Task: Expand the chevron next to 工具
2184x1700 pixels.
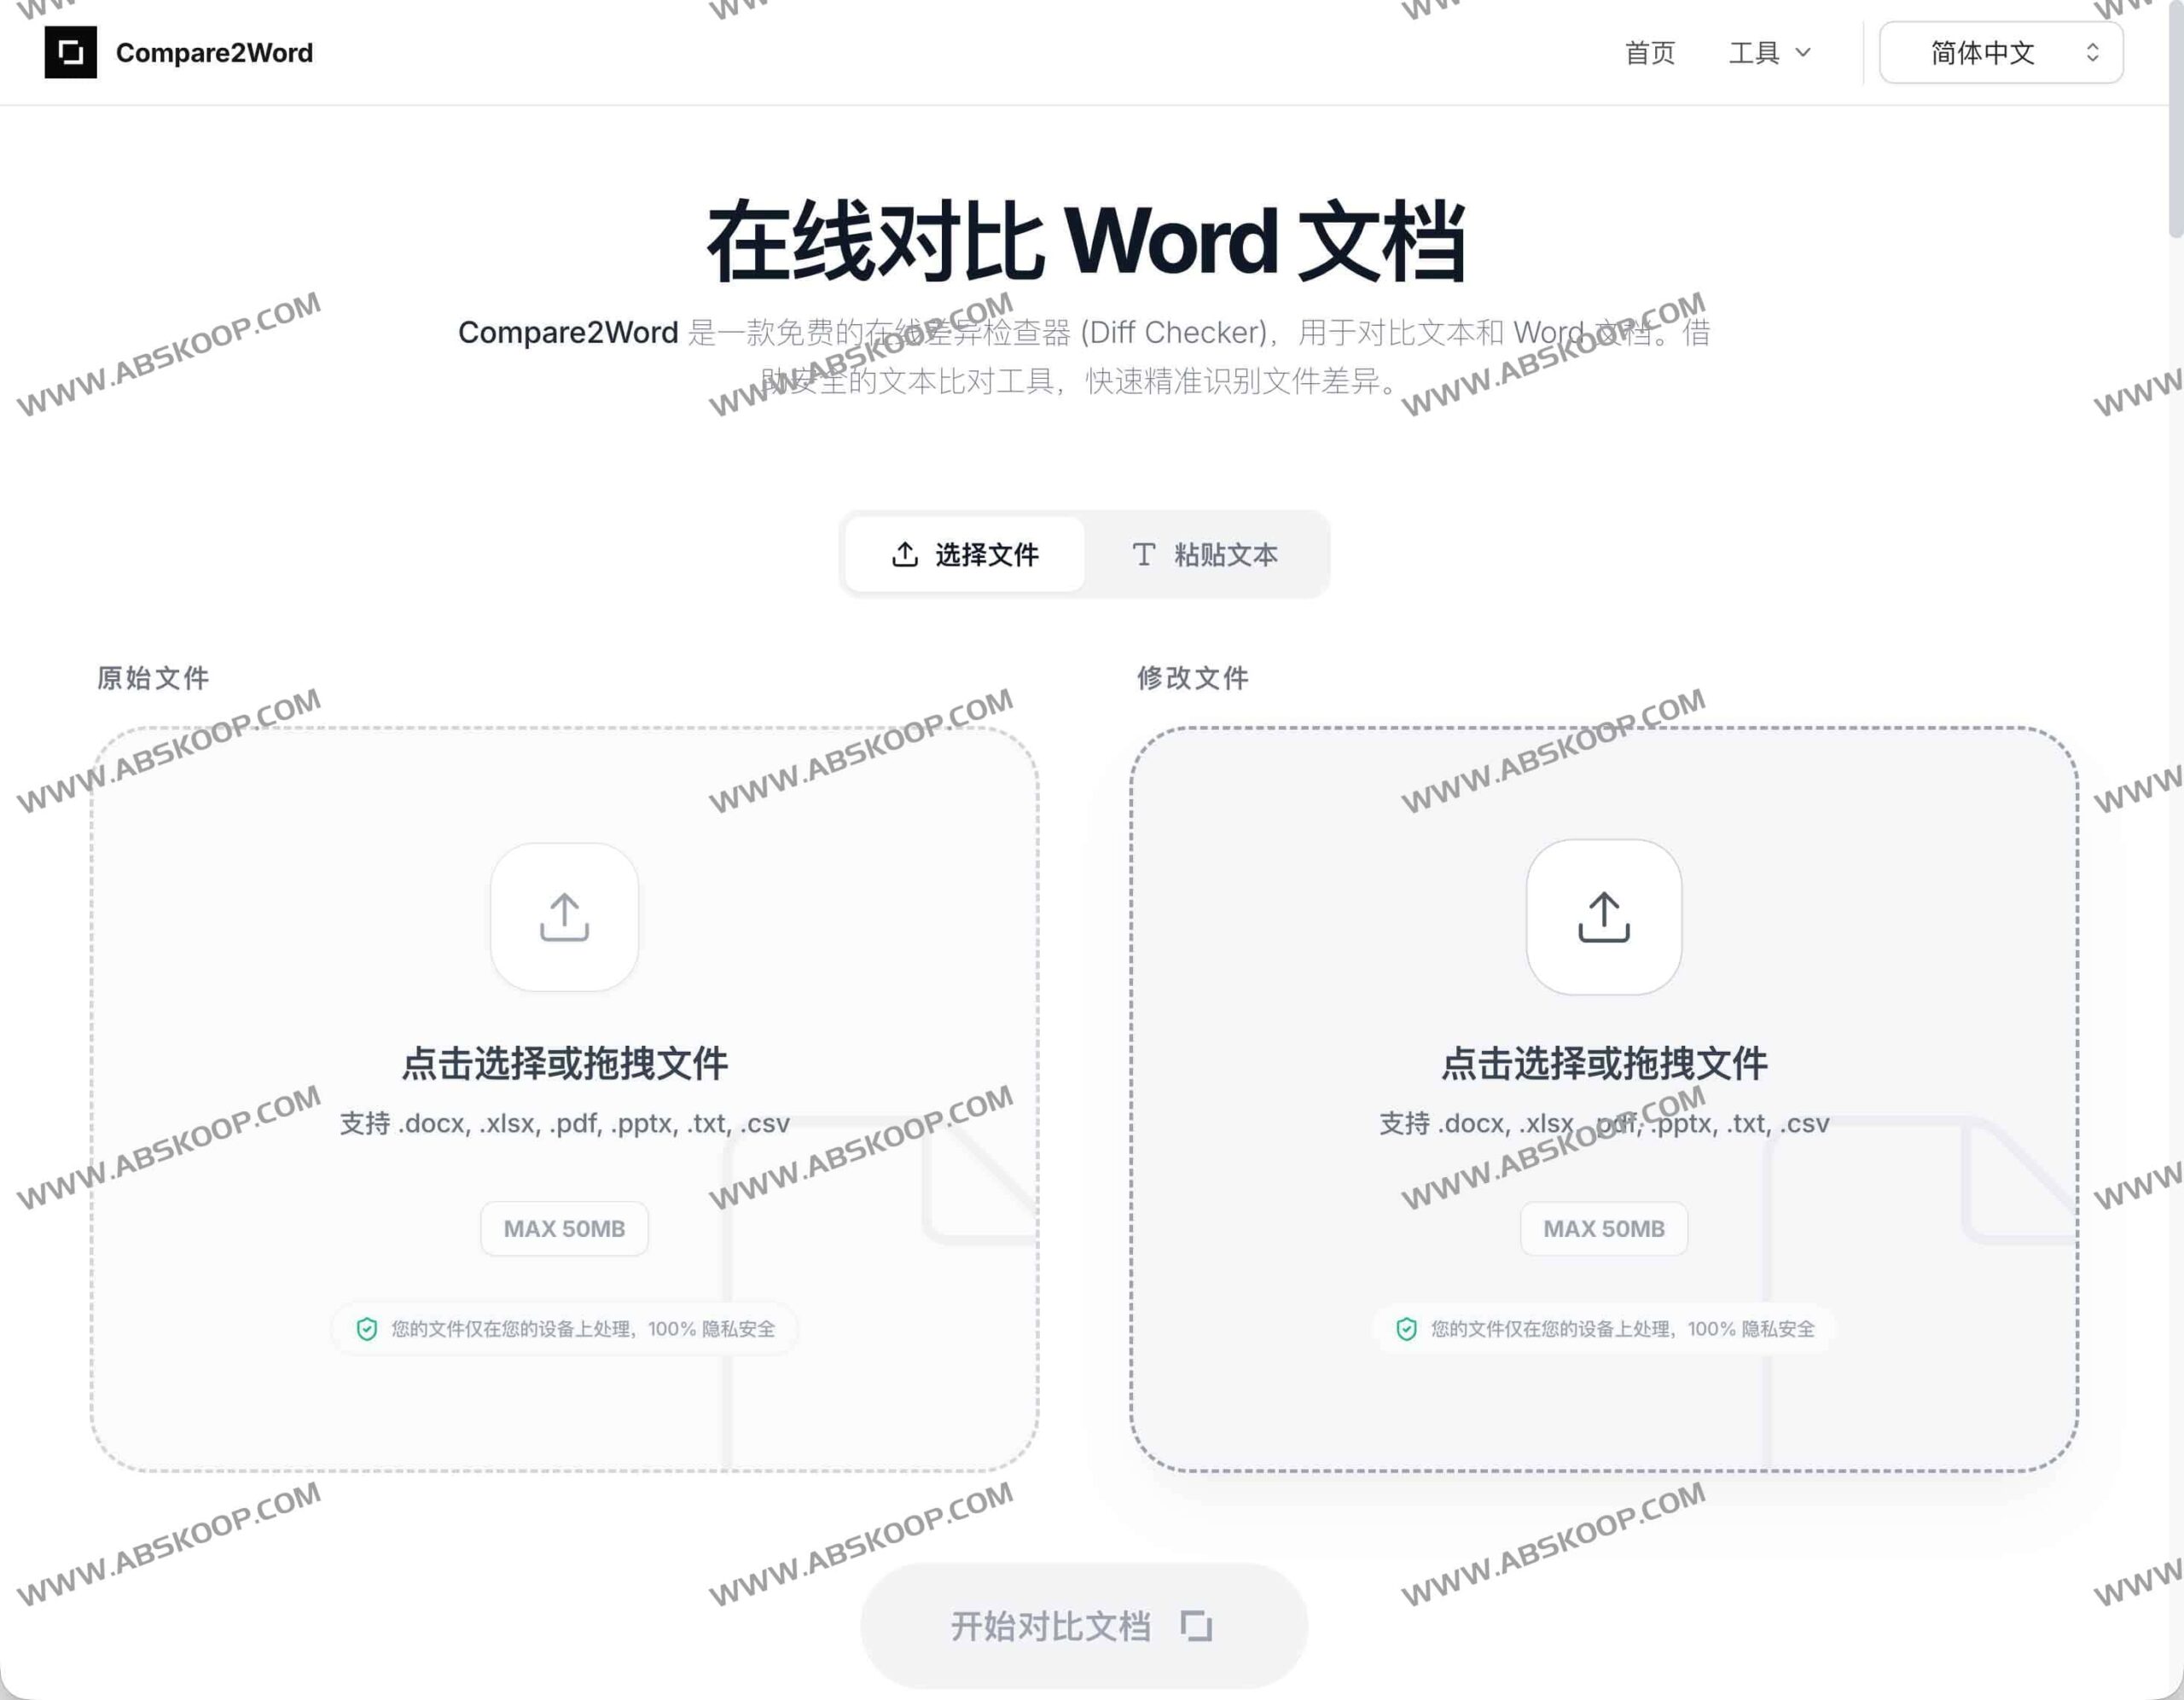Action: tap(1803, 52)
